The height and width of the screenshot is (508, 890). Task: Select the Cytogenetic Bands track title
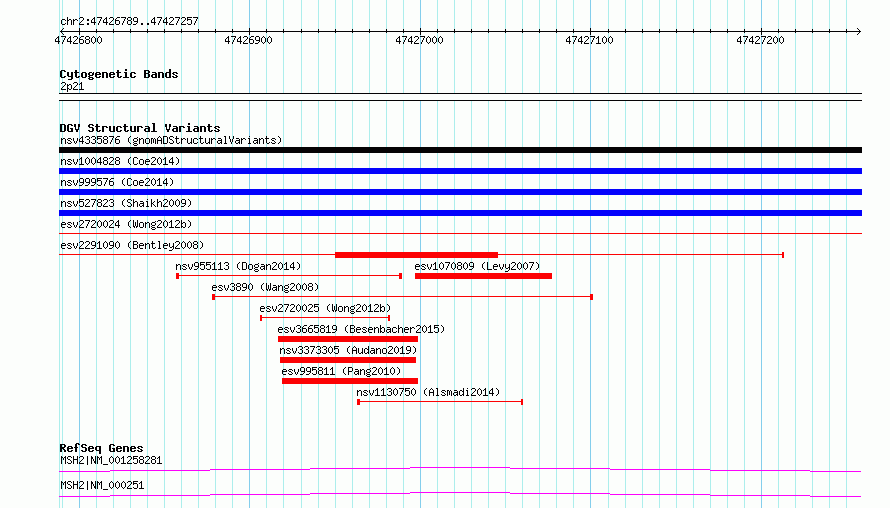pos(119,74)
